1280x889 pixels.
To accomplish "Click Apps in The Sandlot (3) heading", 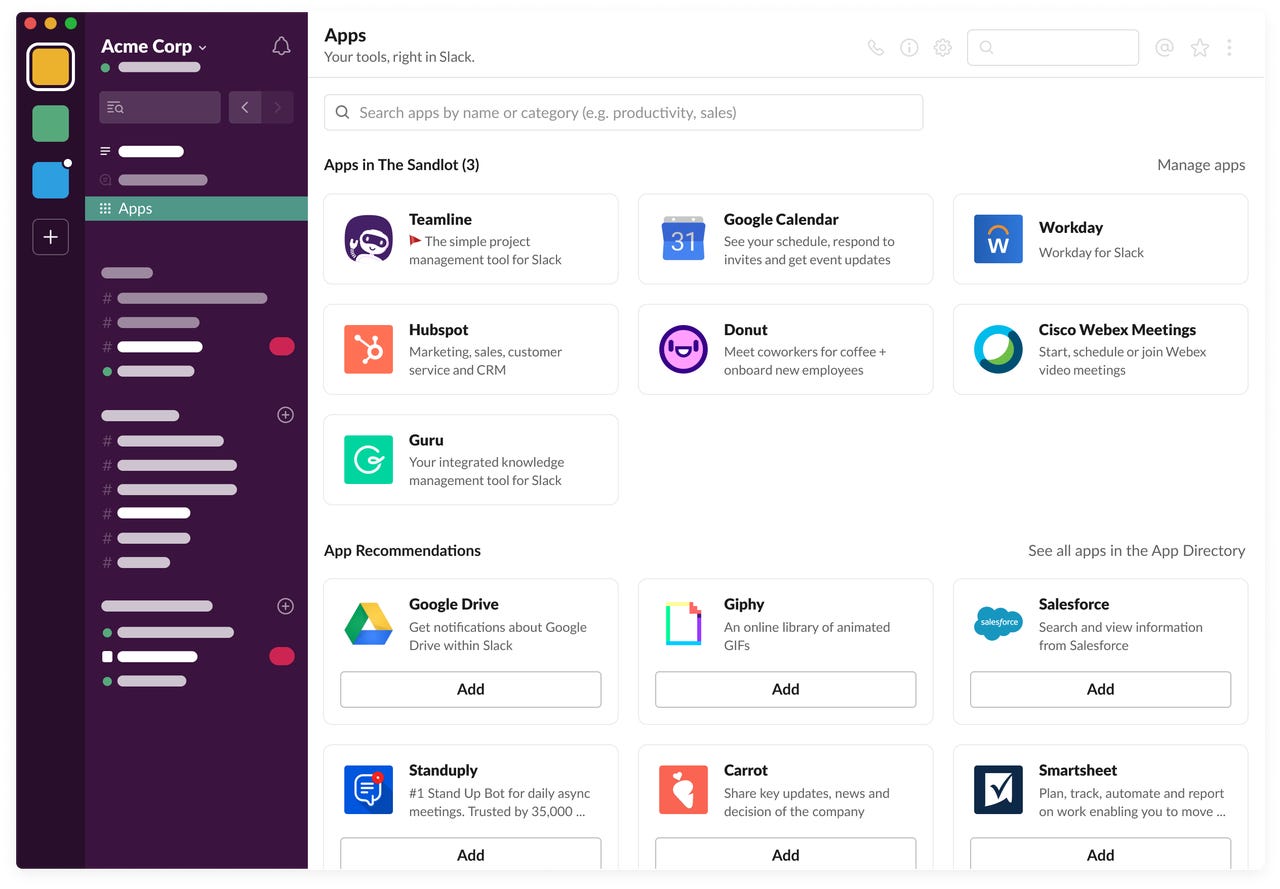I will [x=401, y=165].
